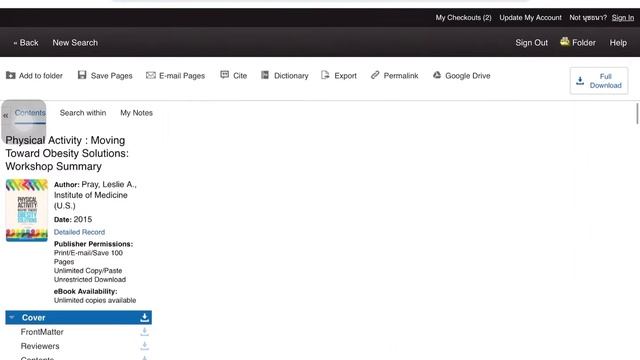Viewport: 640px width, 360px height.
Task: Open the My Notes tab
Action: coord(136,113)
